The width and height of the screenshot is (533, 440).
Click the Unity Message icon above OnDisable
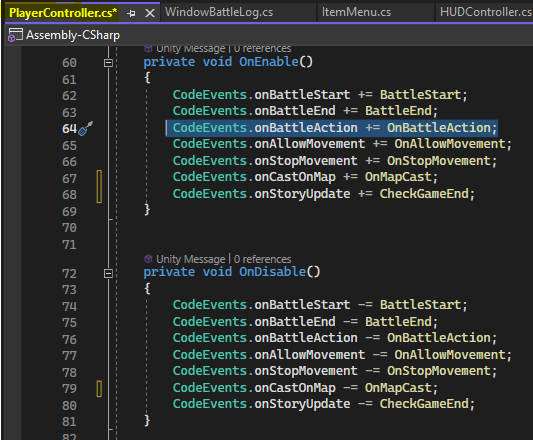(148, 259)
